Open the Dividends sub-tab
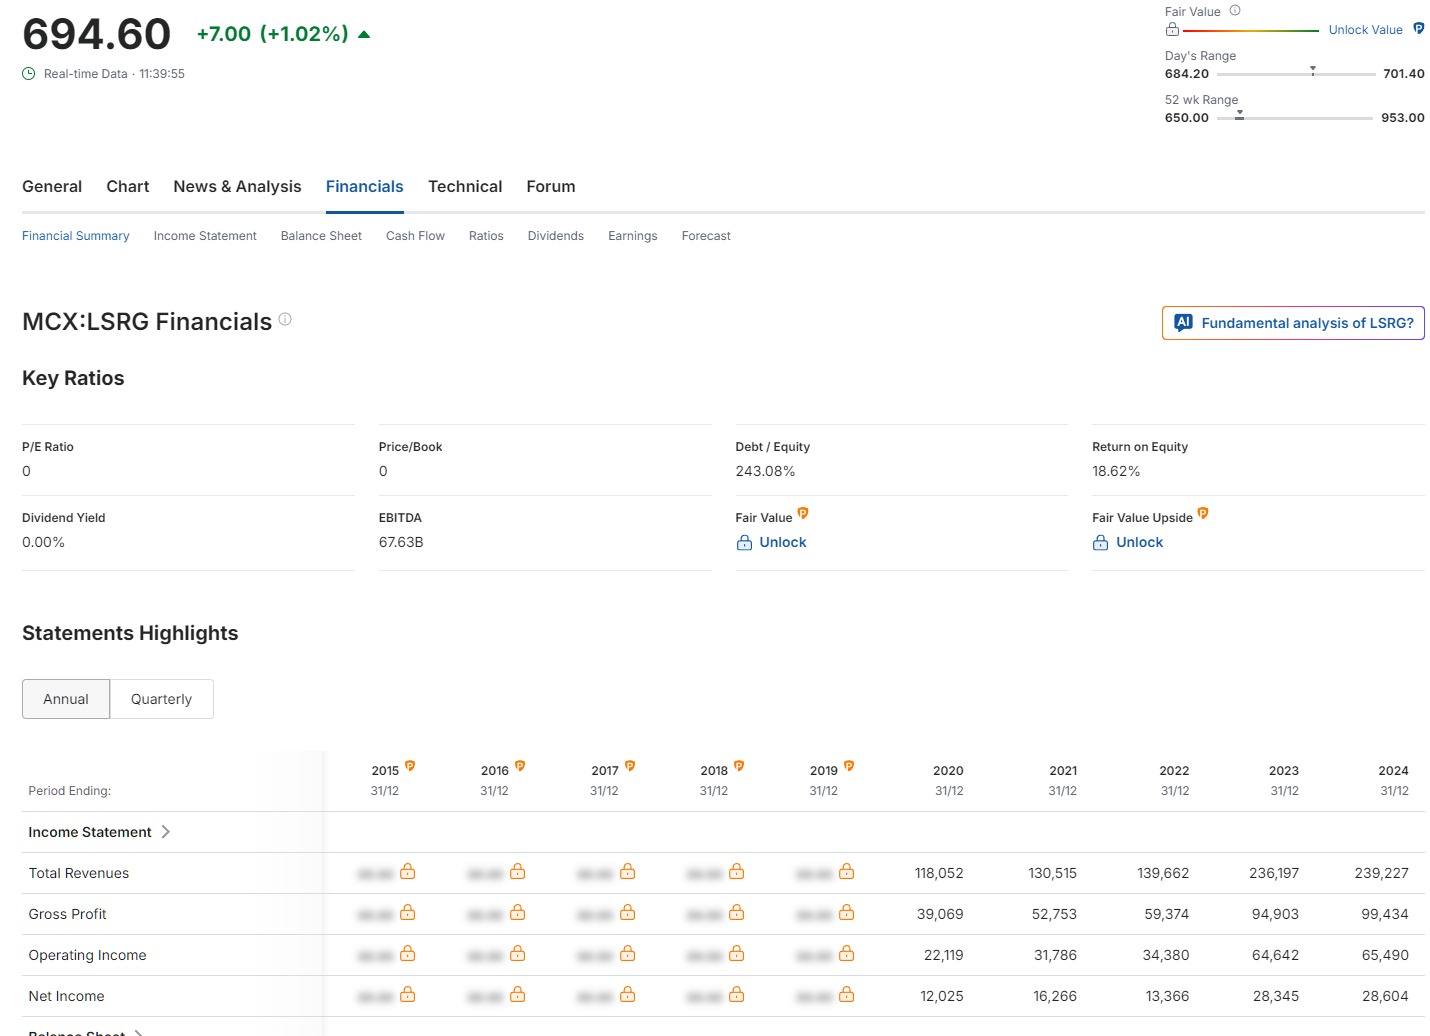 pyautogui.click(x=556, y=236)
